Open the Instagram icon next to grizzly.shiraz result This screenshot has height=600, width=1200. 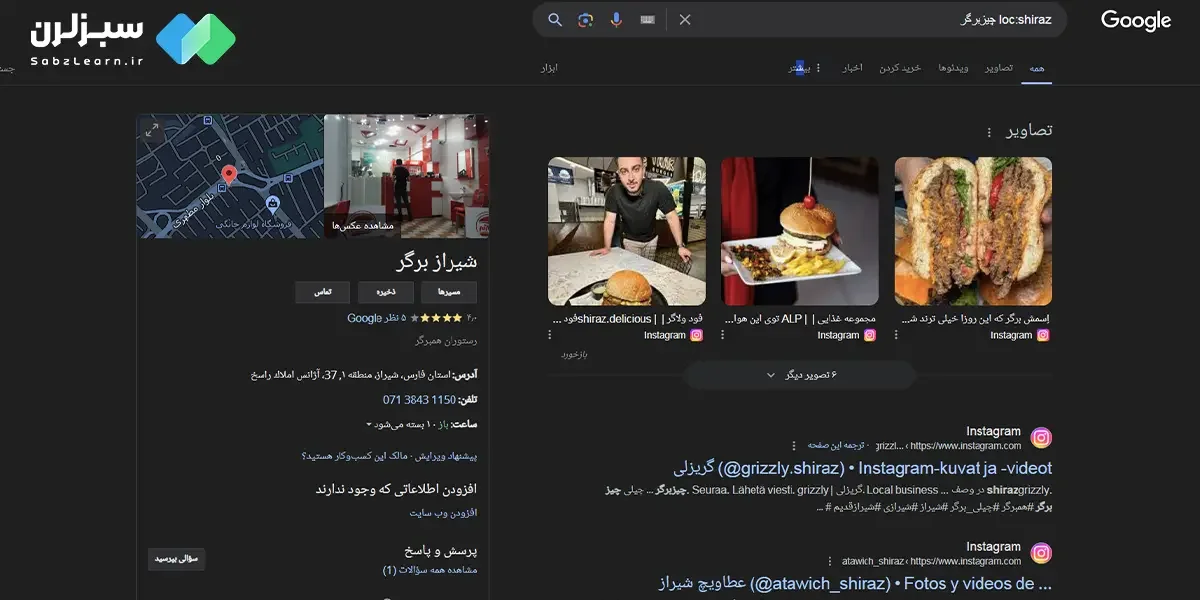click(x=1041, y=437)
